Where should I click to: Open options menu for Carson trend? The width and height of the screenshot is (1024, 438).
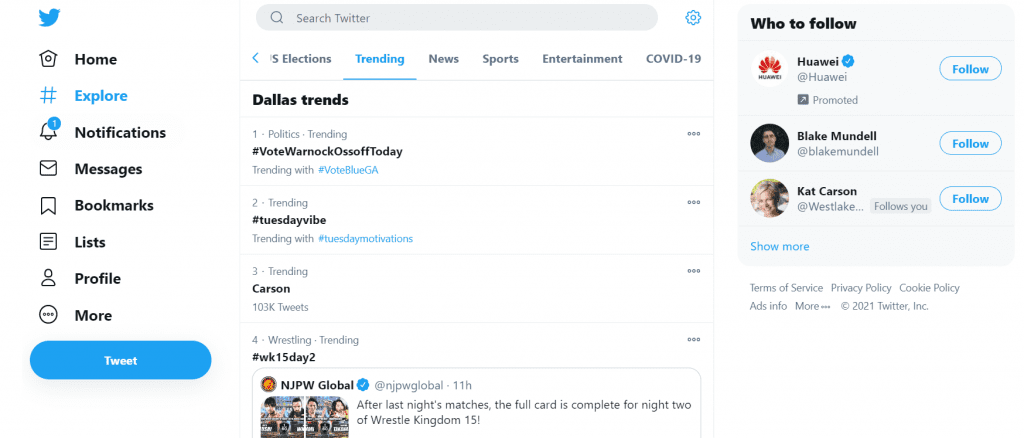[x=693, y=271]
